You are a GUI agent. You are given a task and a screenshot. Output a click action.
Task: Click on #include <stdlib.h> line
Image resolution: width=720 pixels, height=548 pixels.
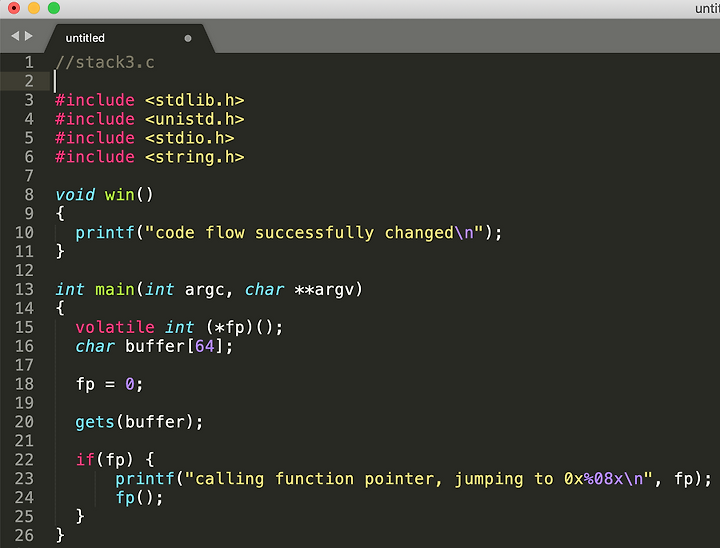pos(150,100)
